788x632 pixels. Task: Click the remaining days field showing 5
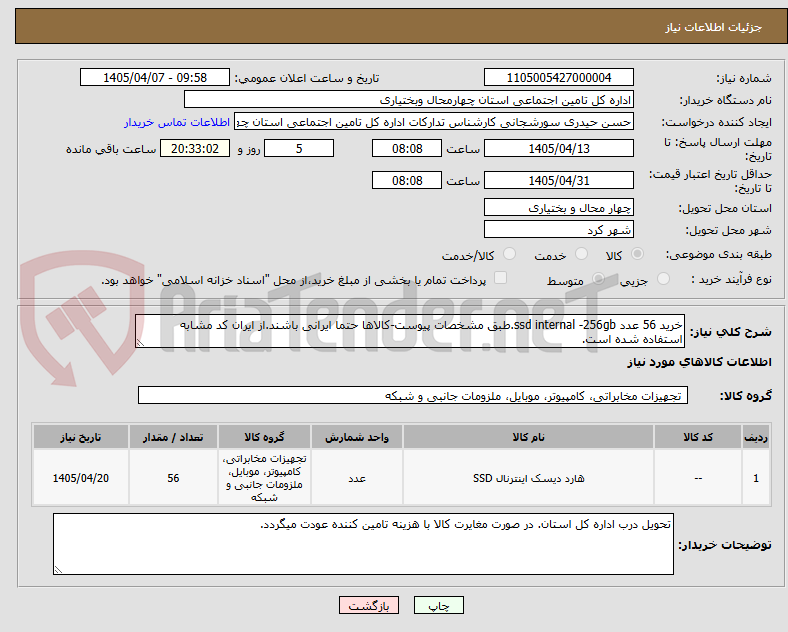click(299, 148)
